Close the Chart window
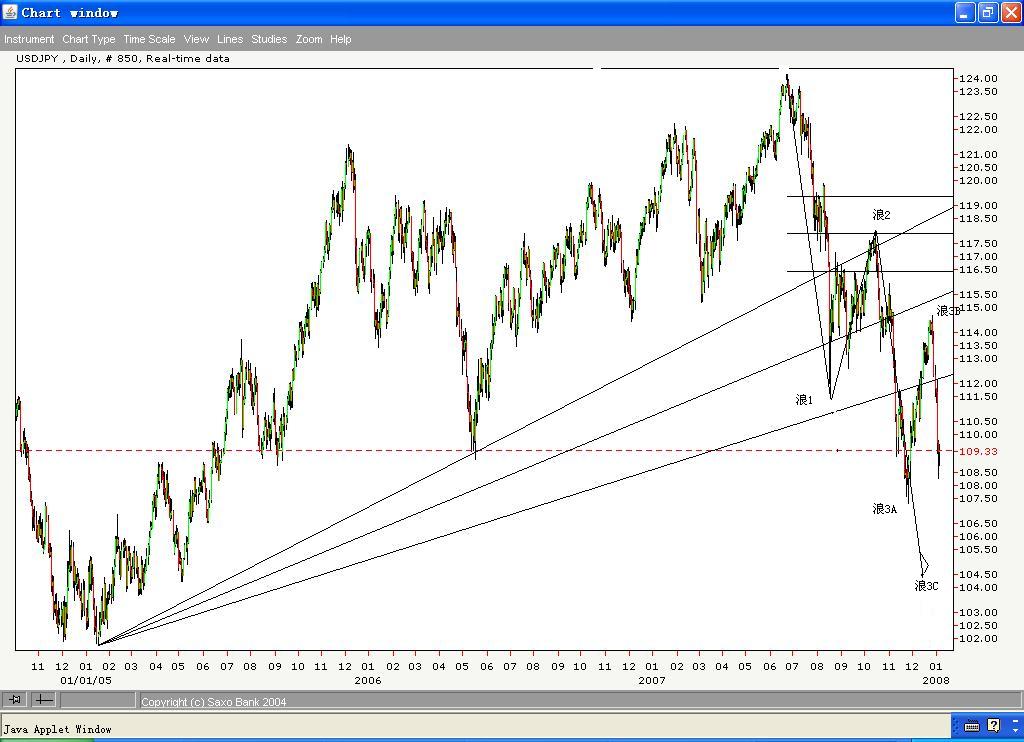 [1011, 12]
